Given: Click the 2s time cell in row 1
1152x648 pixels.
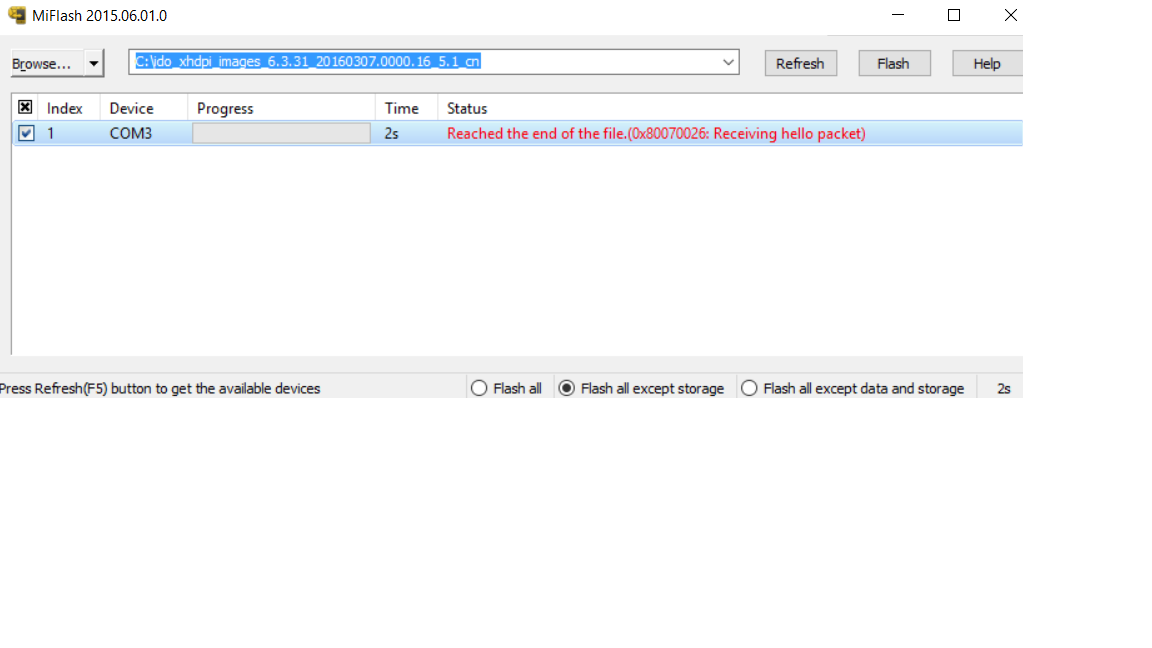Looking at the screenshot, I should [x=392, y=133].
